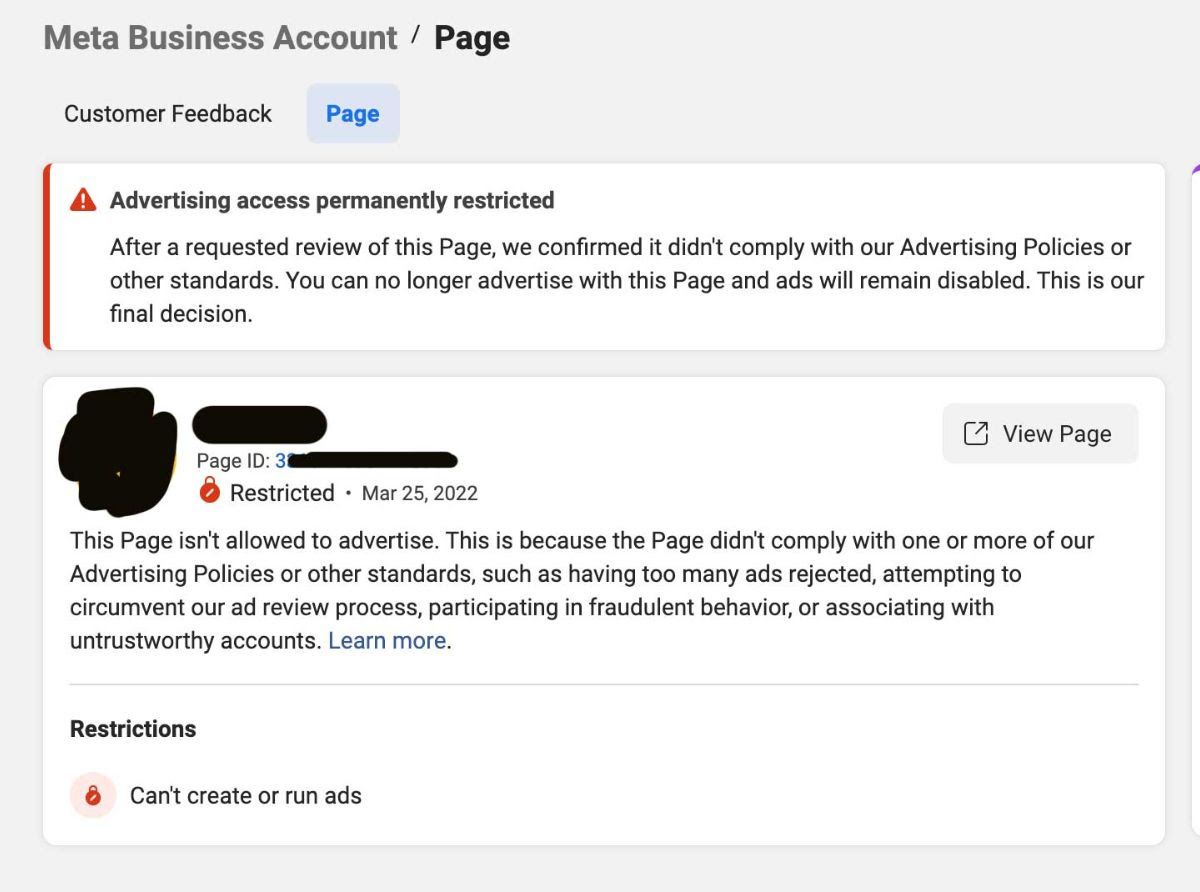Click the redacted page profile picture

click(x=117, y=450)
